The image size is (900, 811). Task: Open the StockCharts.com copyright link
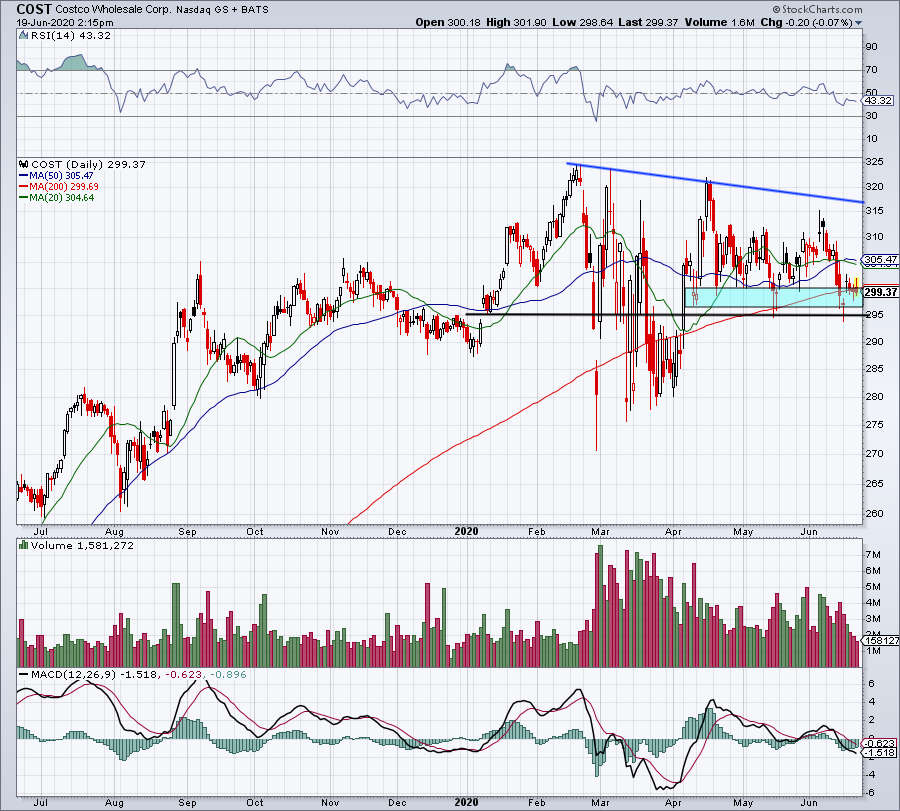pos(817,9)
